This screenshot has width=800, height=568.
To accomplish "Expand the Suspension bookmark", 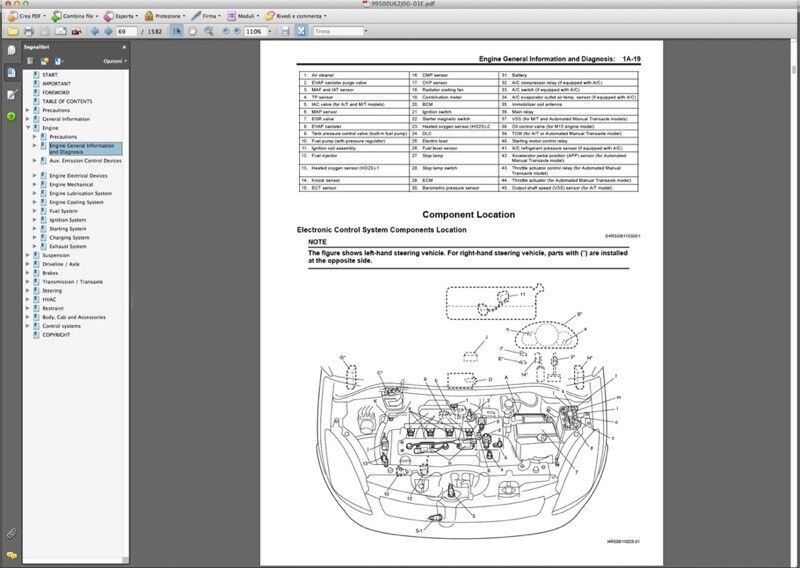I will [28, 255].
